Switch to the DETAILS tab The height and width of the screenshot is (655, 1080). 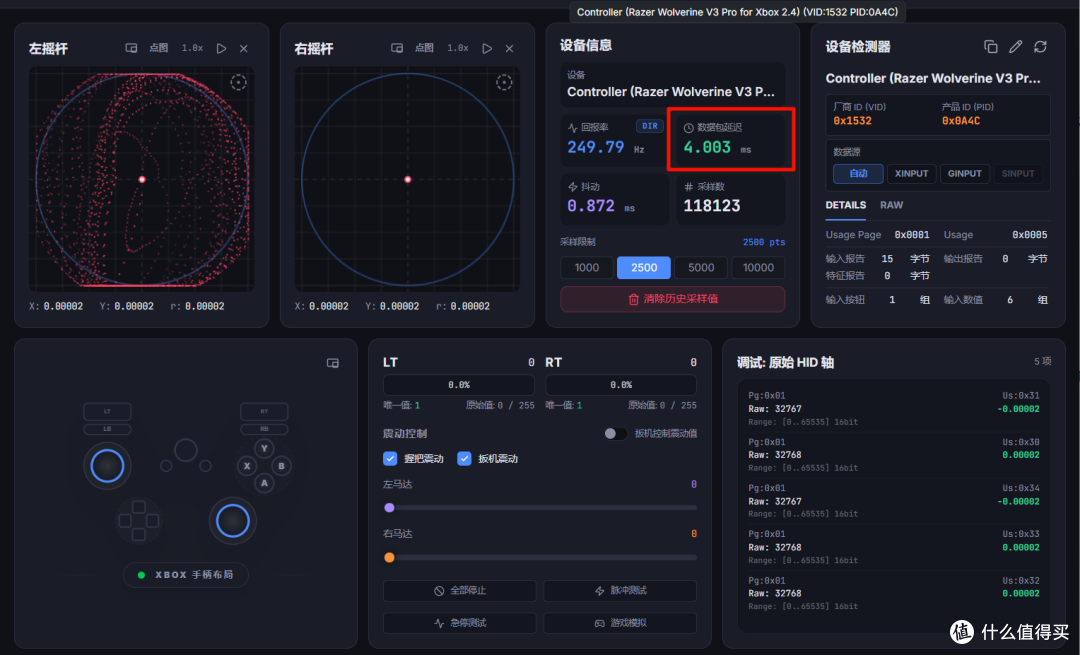tap(846, 205)
